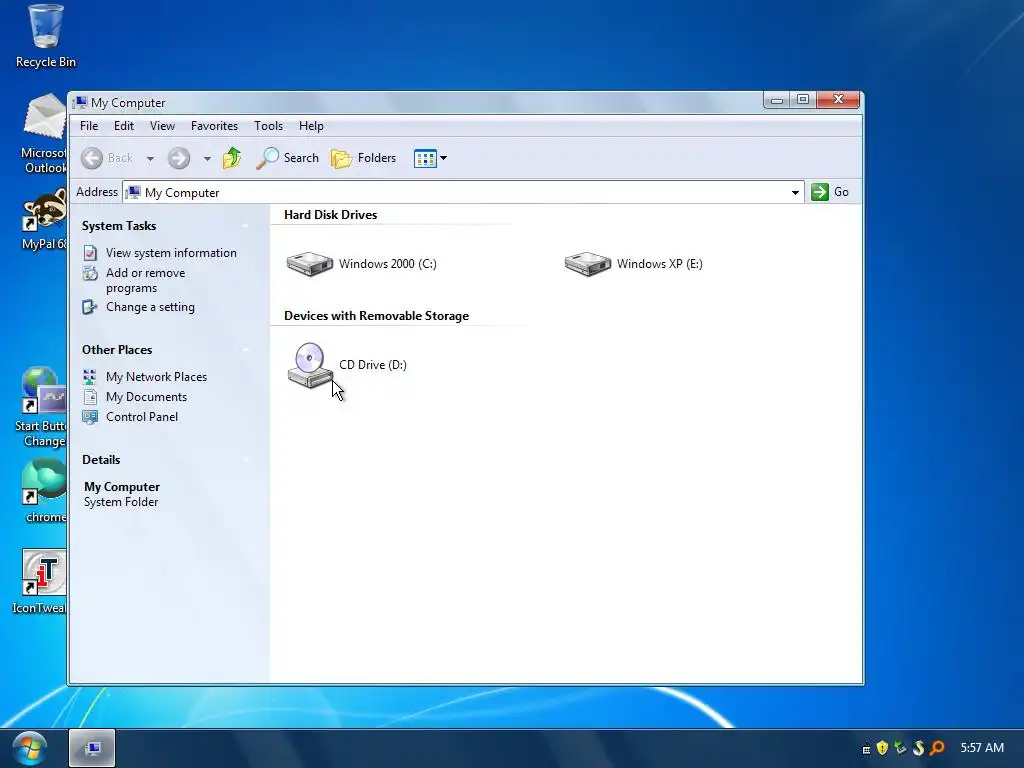Click the Forward arrow toolbar button
Viewport: 1024px width, 768px height.
(x=178, y=158)
